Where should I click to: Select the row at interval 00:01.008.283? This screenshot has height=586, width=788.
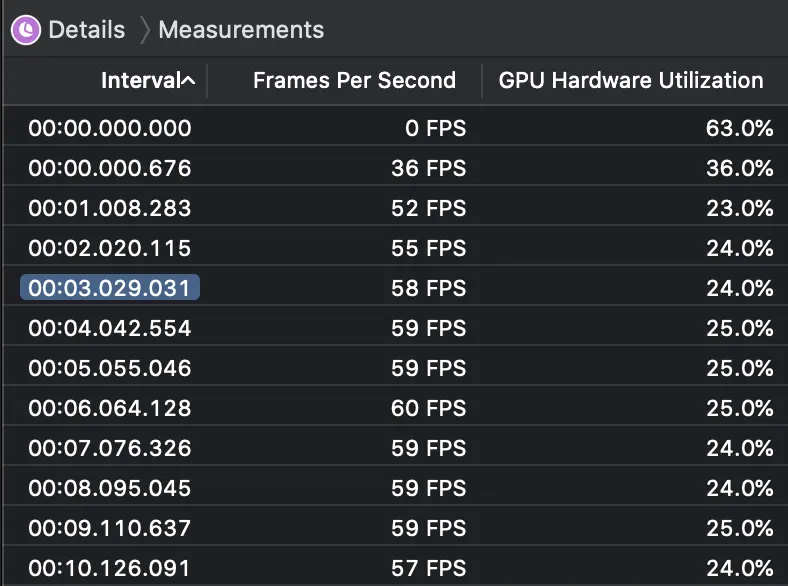pos(110,208)
